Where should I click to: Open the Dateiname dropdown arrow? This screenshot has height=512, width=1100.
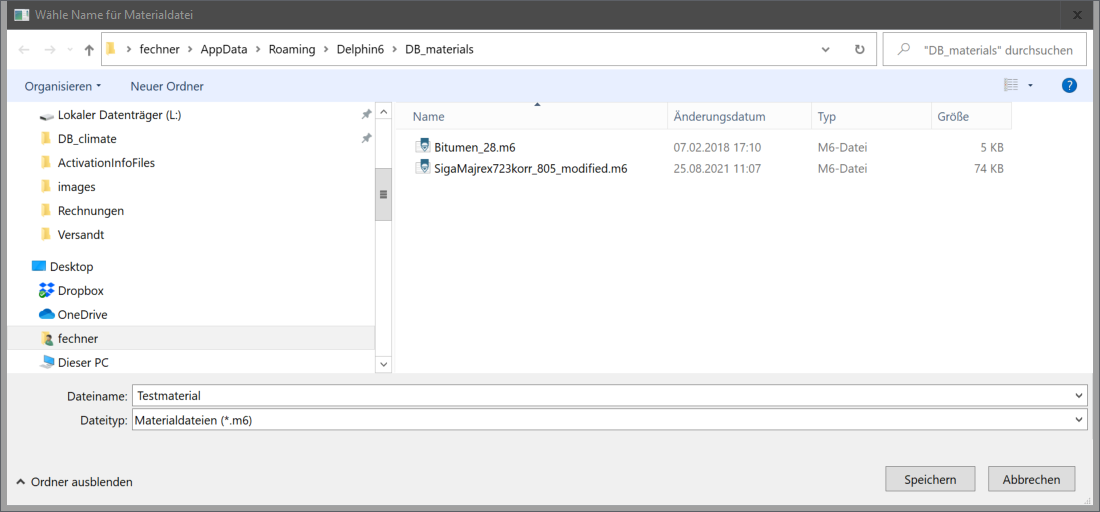[x=1079, y=396]
